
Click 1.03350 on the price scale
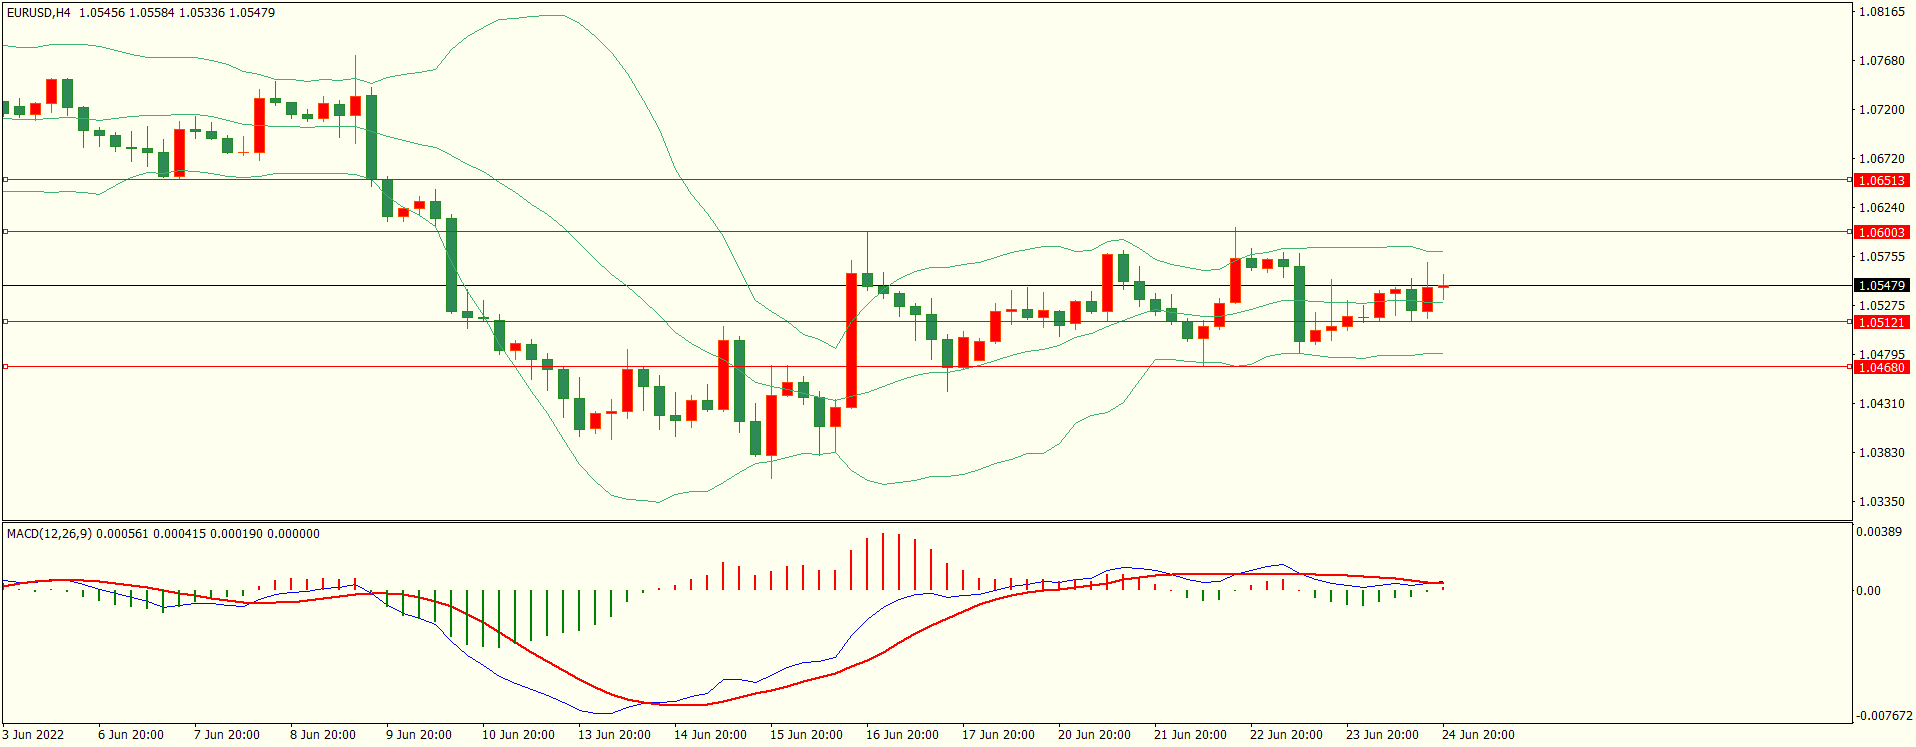[x=1881, y=502]
